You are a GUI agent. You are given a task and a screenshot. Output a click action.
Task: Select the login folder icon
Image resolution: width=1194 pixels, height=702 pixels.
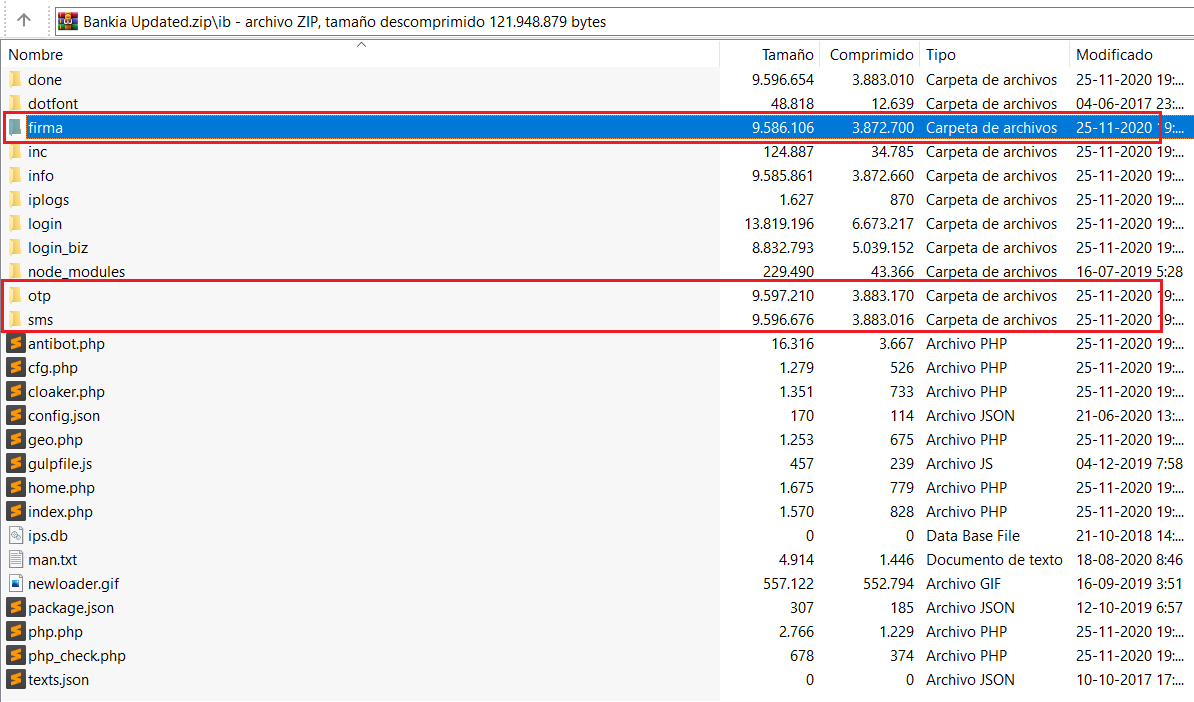point(15,223)
